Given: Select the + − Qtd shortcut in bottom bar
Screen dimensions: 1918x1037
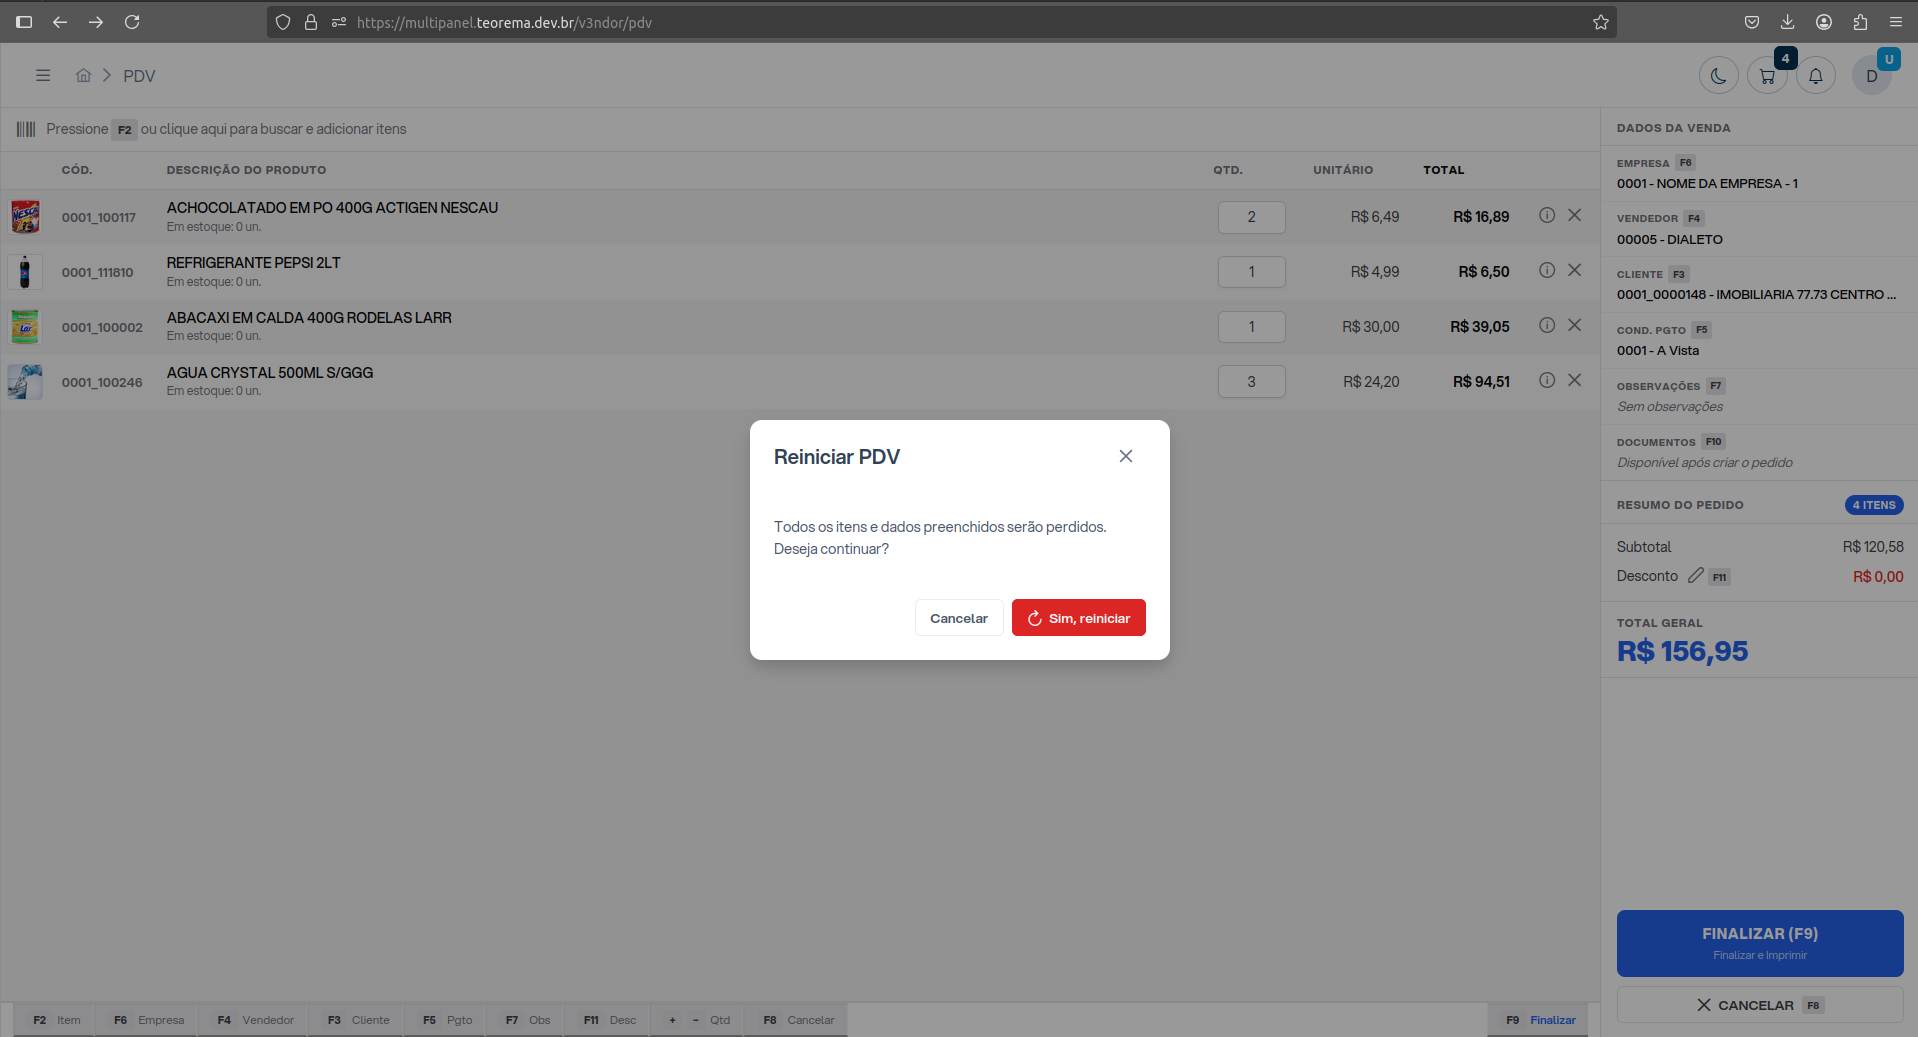Looking at the screenshot, I should pos(699,1020).
